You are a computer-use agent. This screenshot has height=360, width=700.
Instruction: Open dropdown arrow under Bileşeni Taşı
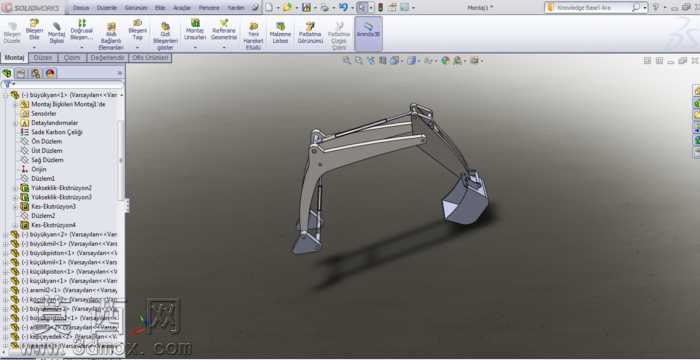pyautogui.click(x=138, y=46)
